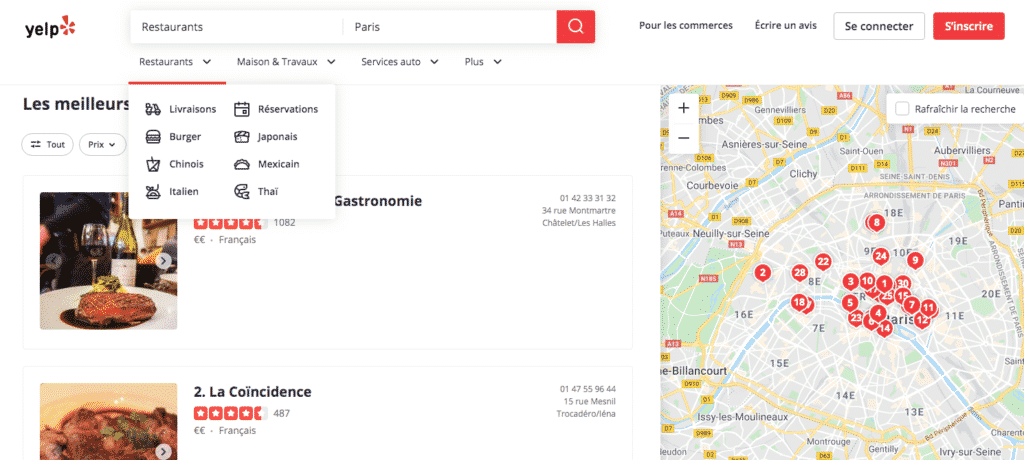Choose Livraisons from the menu
This screenshot has height=460, width=1024.
click(x=193, y=109)
